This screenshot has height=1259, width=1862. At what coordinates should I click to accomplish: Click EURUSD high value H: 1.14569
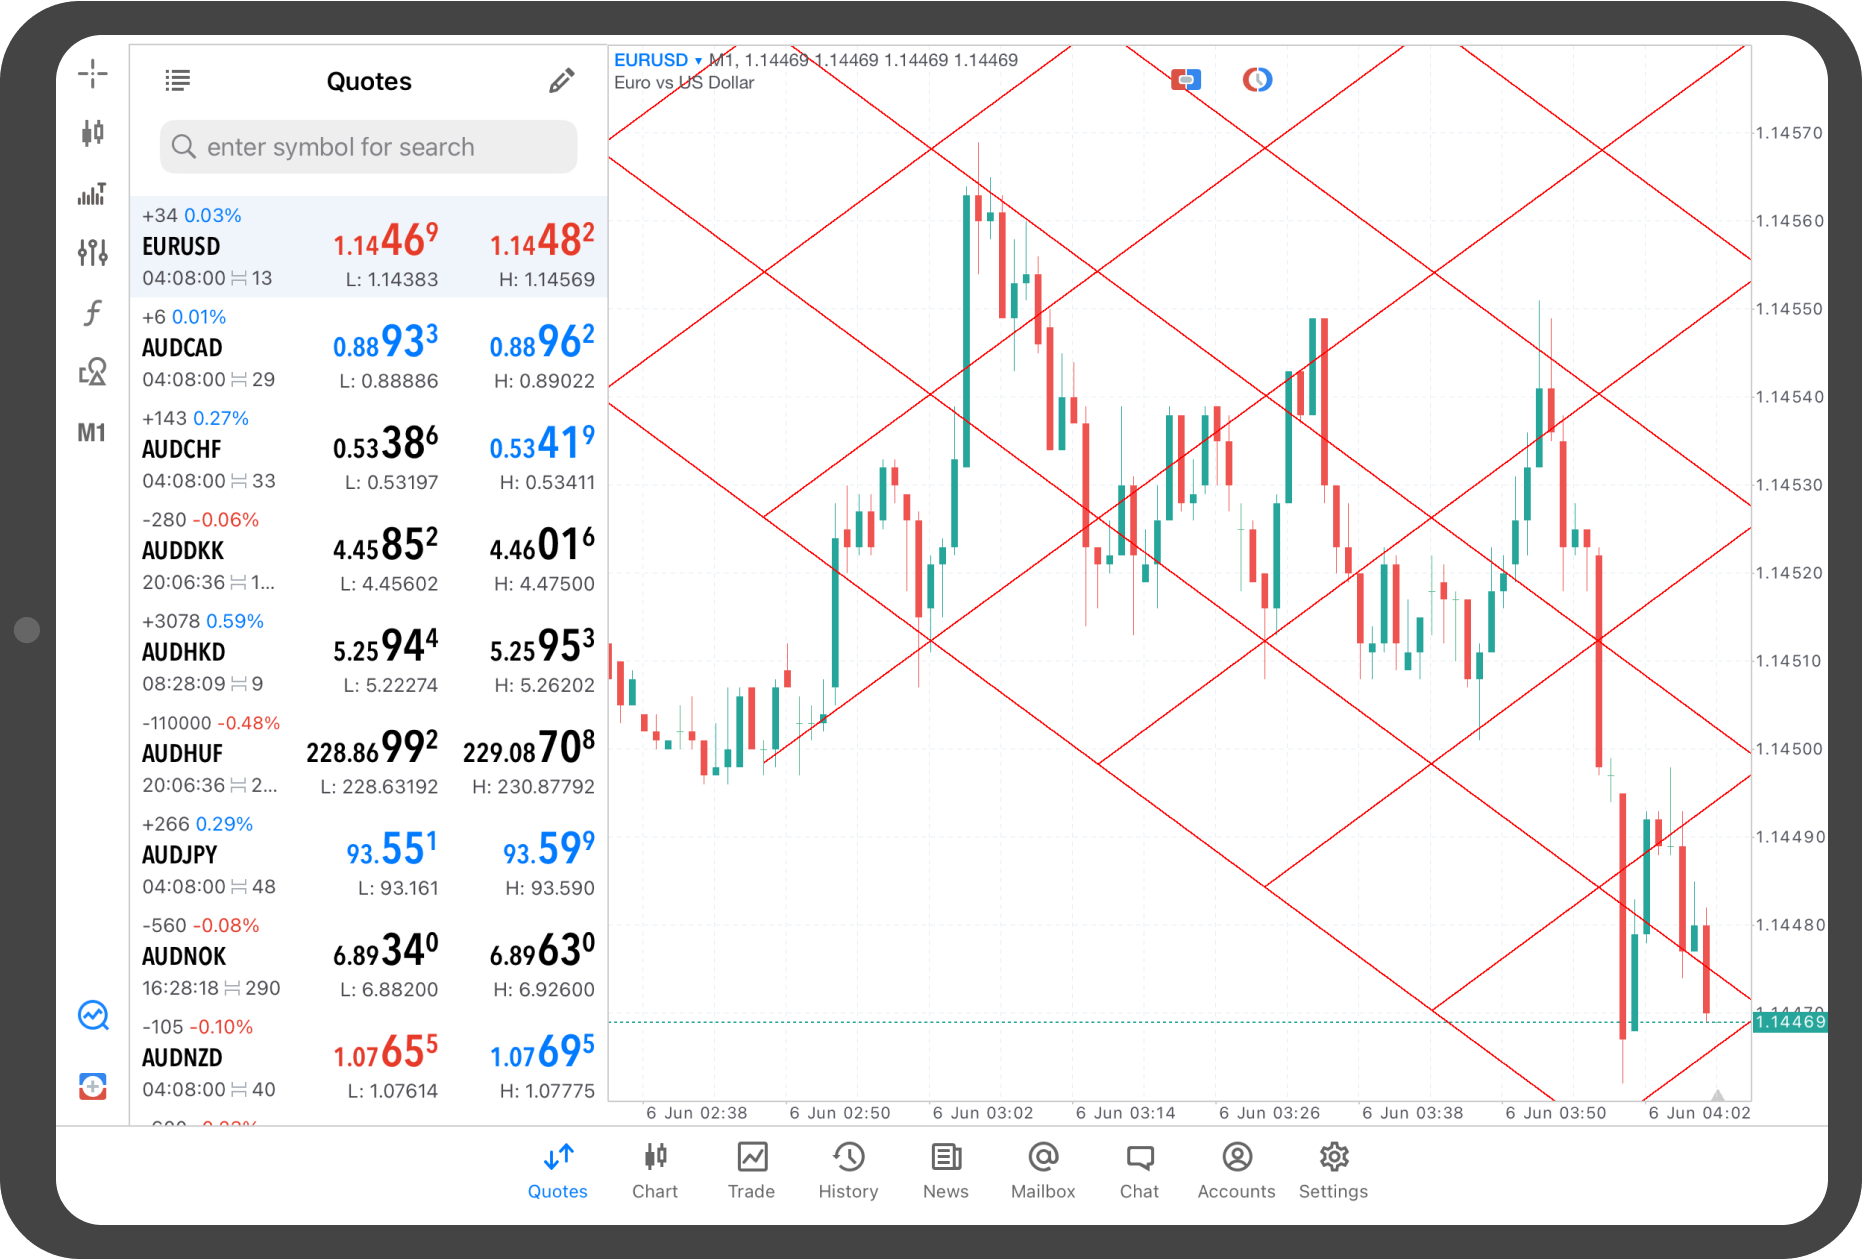(x=547, y=280)
